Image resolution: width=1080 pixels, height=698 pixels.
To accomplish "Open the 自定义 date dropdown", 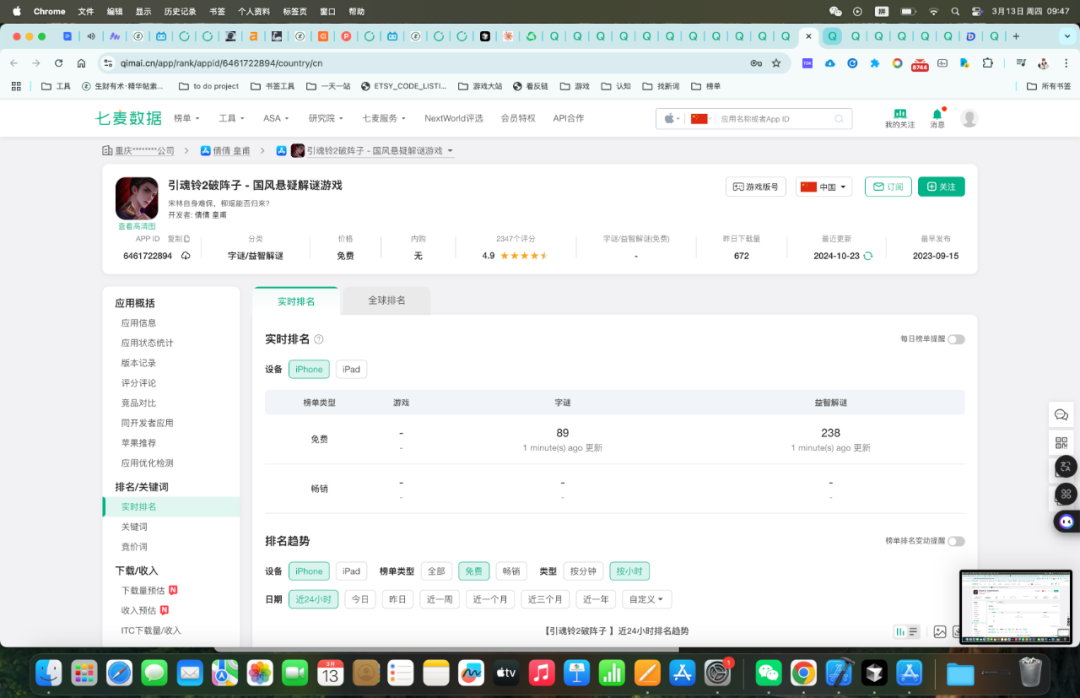I will (645, 599).
